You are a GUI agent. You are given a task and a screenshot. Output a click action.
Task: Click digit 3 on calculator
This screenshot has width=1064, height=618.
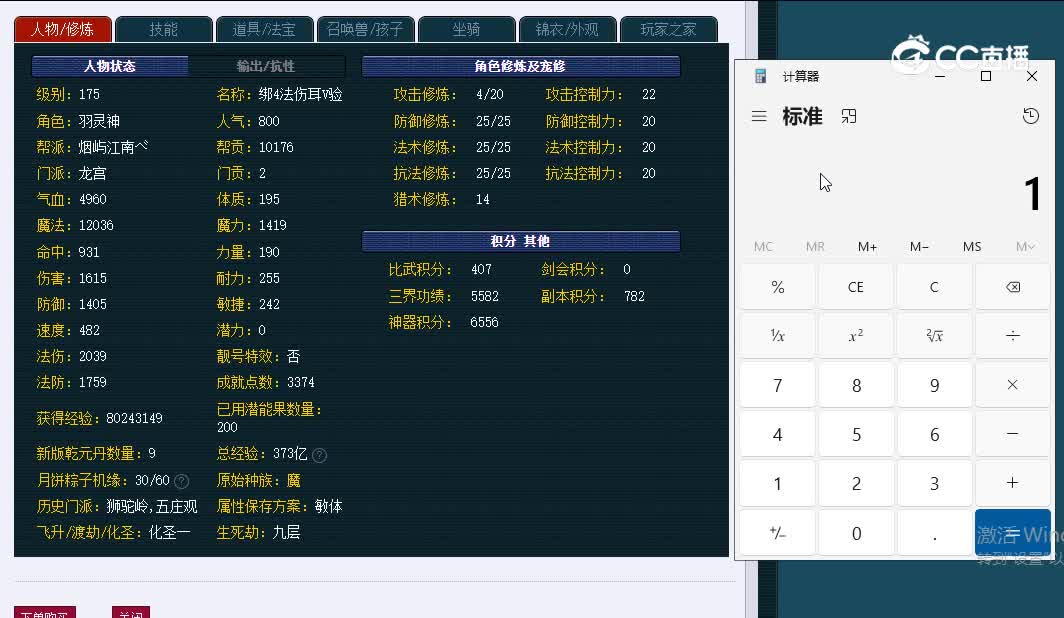[934, 483]
